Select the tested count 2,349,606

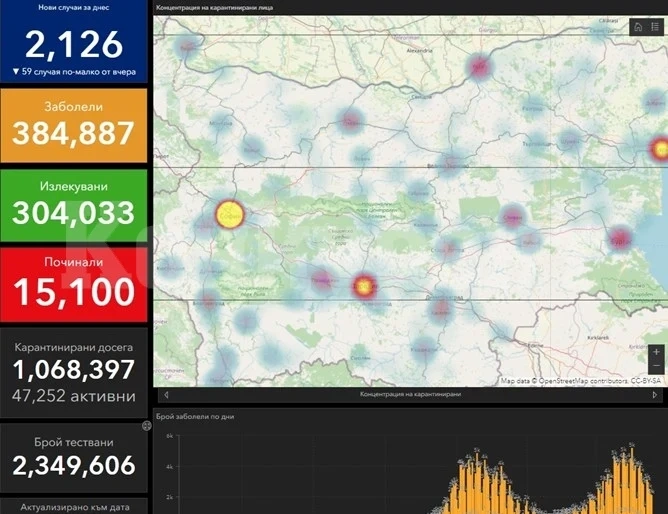[74, 465]
